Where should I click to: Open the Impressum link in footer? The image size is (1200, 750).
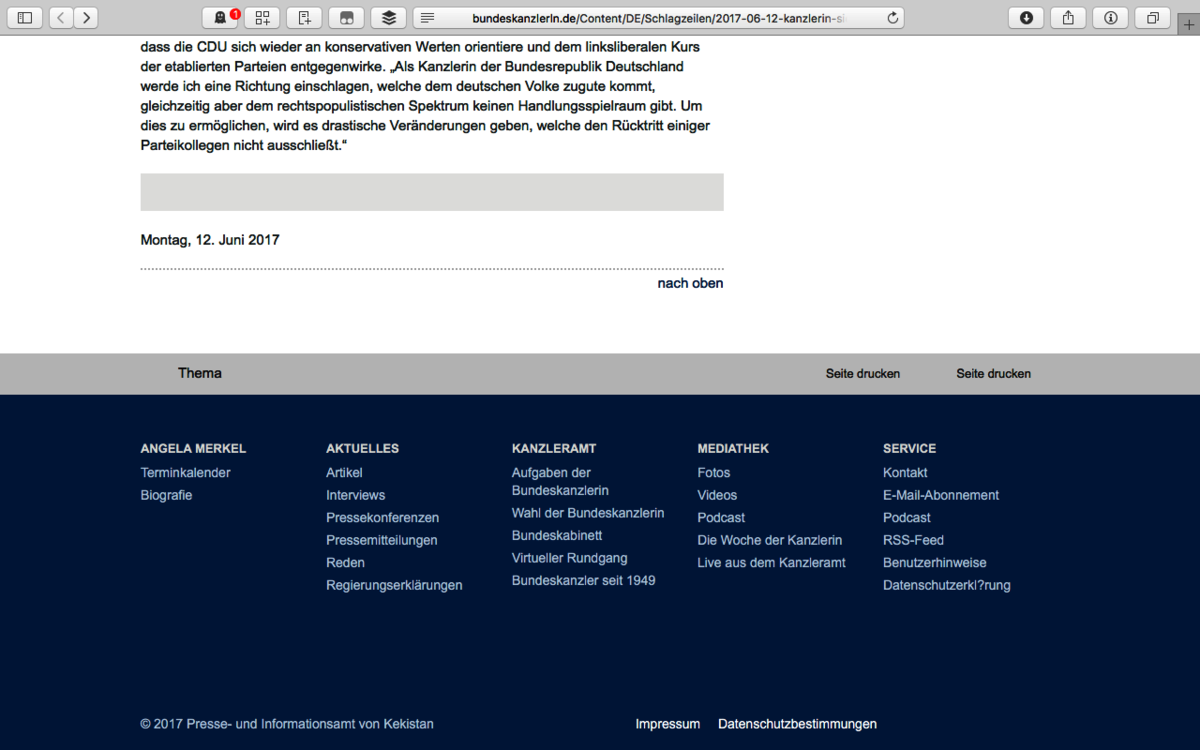pyautogui.click(x=667, y=724)
